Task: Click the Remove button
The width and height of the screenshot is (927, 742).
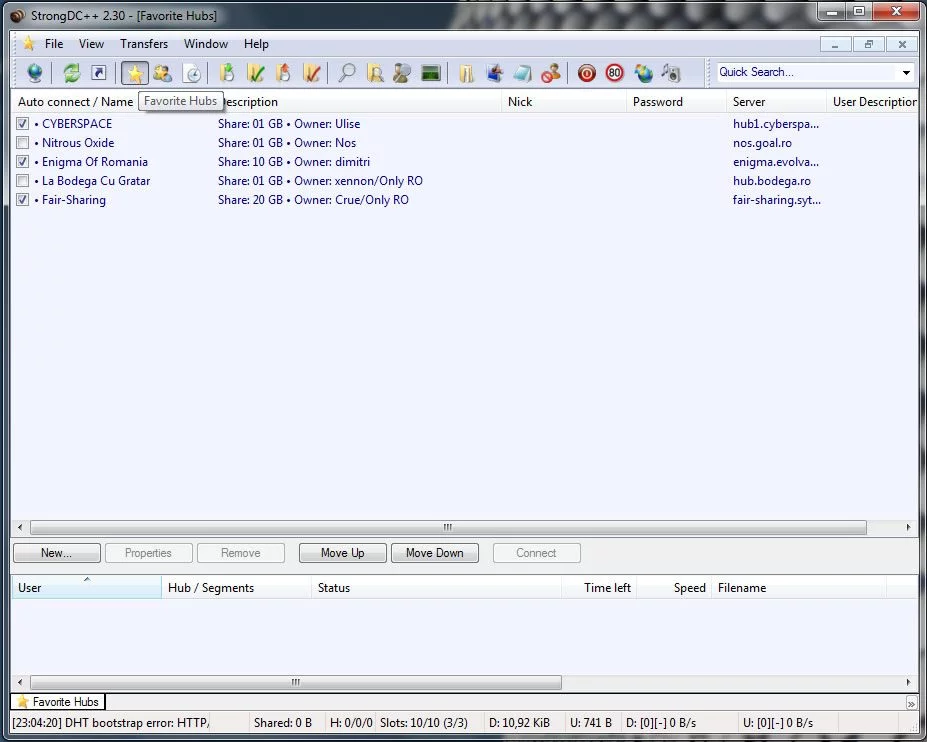Action: pos(241,553)
